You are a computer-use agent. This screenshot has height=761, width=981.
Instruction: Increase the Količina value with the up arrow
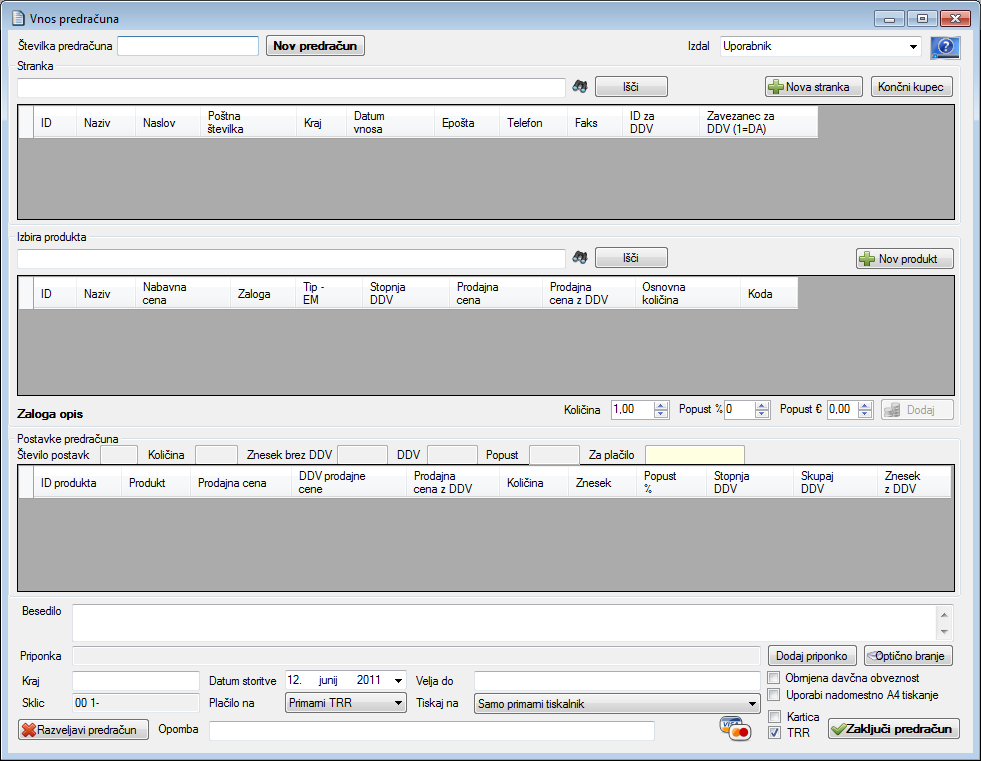[x=661, y=406]
